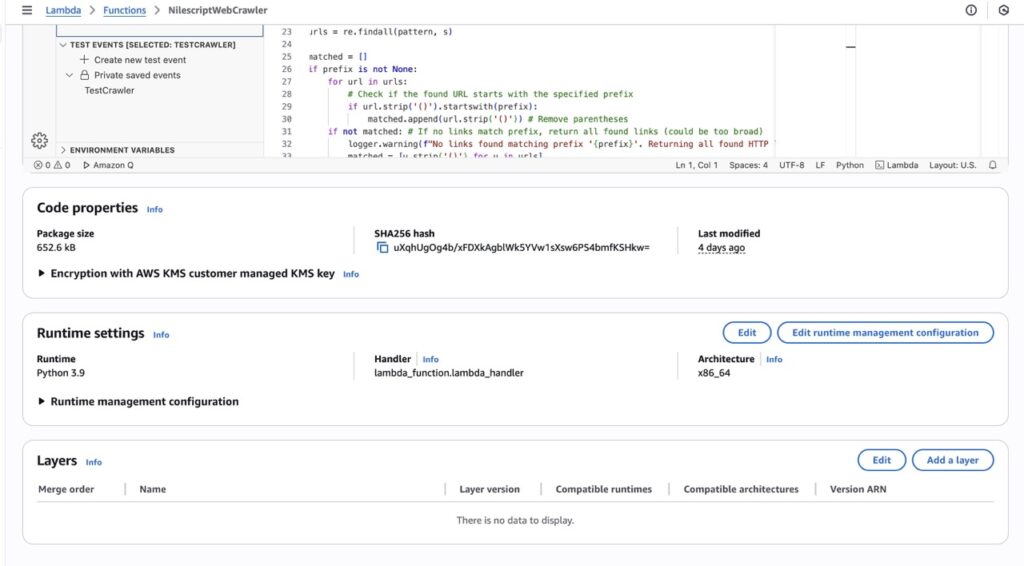The width and height of the screenshot is (1024, 566).
Task: Open the hexagon settings icon in the top right
Action: 1004,10
